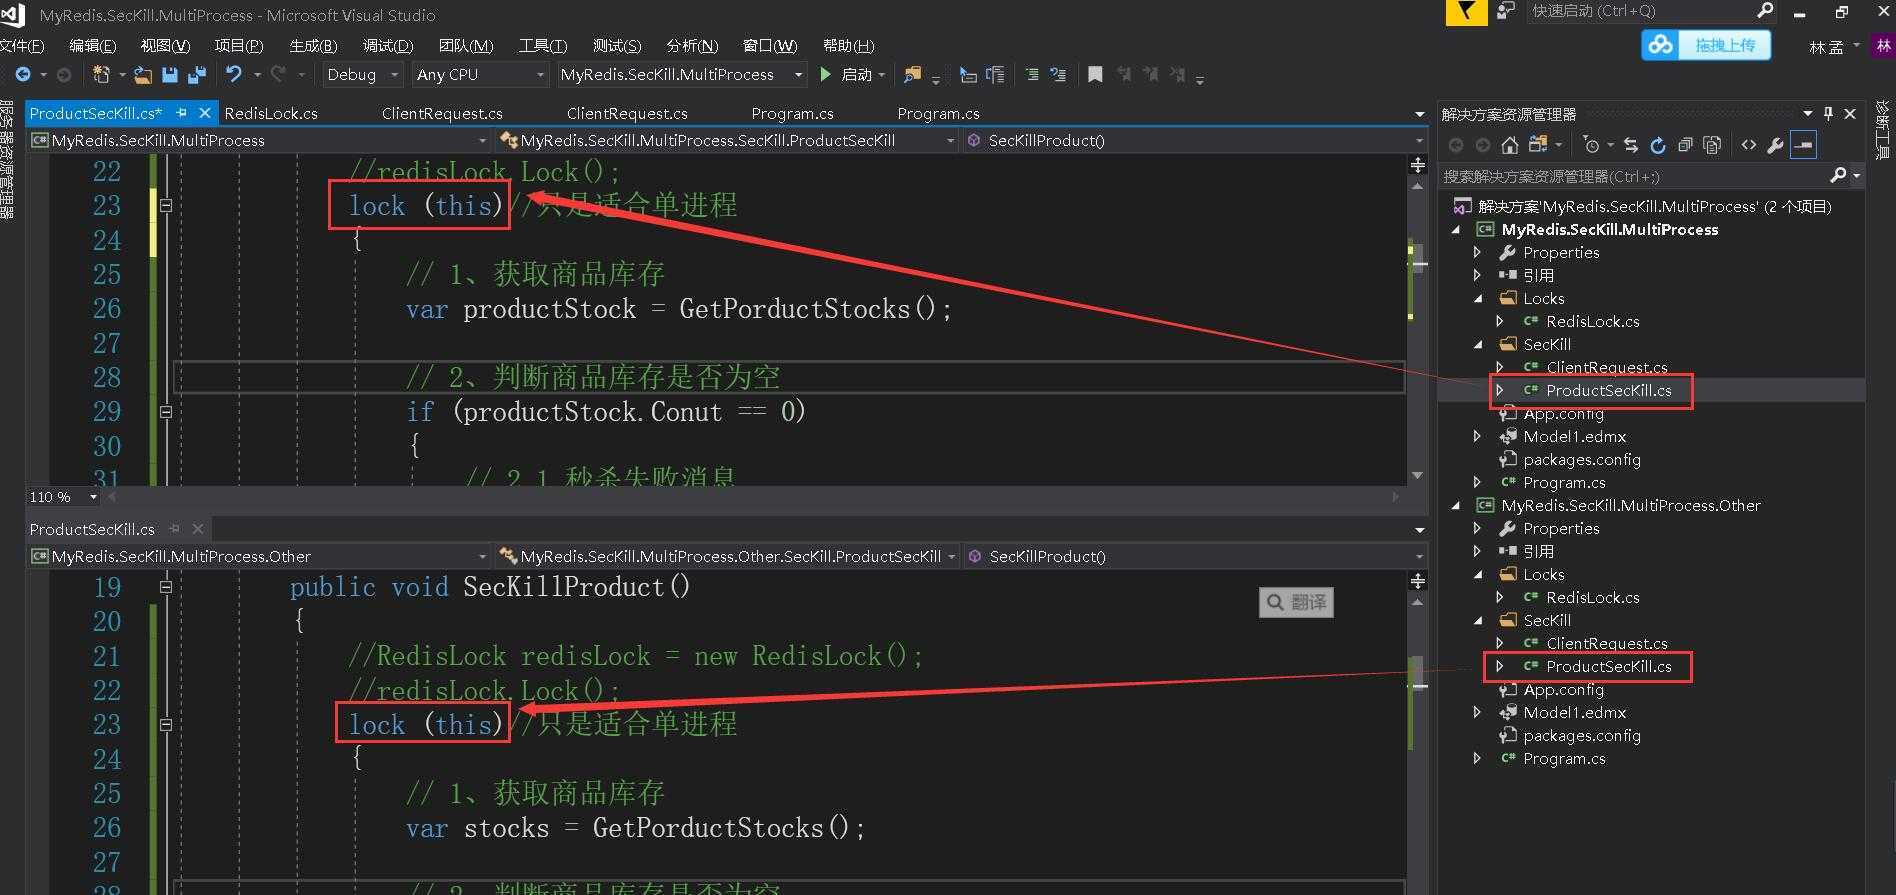
Task: Open the startup project MyRedis.SecKill.MultiProcess dropdown
Action: [681, 74]
